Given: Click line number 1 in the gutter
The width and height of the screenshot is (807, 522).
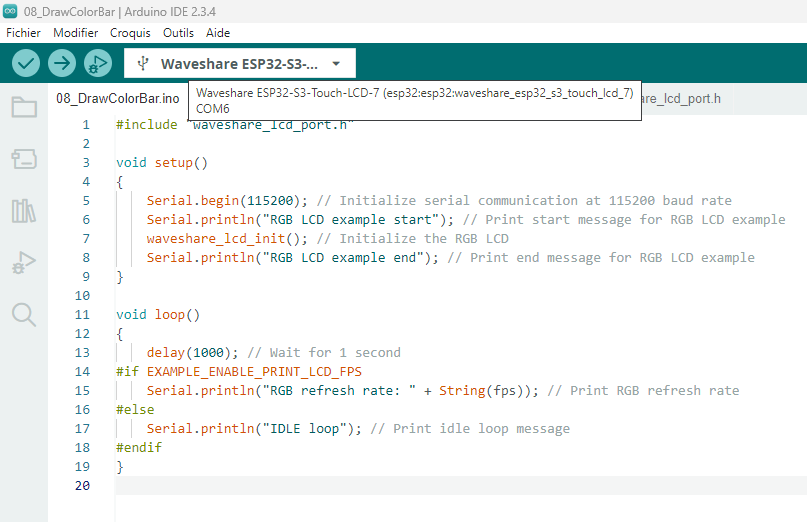Looking at the screenshot, I should pyautogui.click(x=86, y=125).
